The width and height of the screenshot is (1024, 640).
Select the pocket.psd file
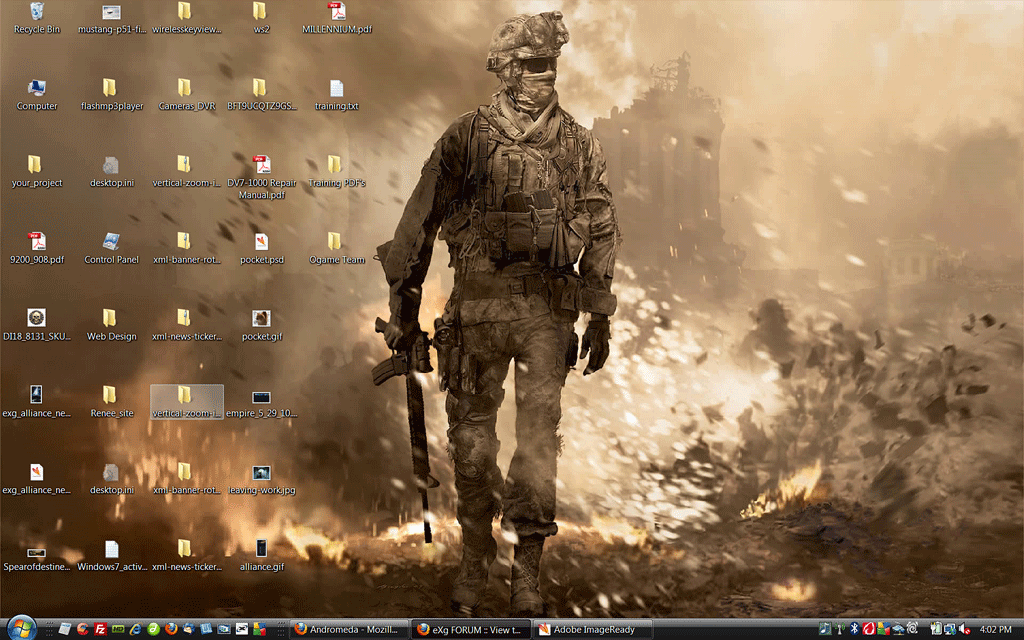261,249
